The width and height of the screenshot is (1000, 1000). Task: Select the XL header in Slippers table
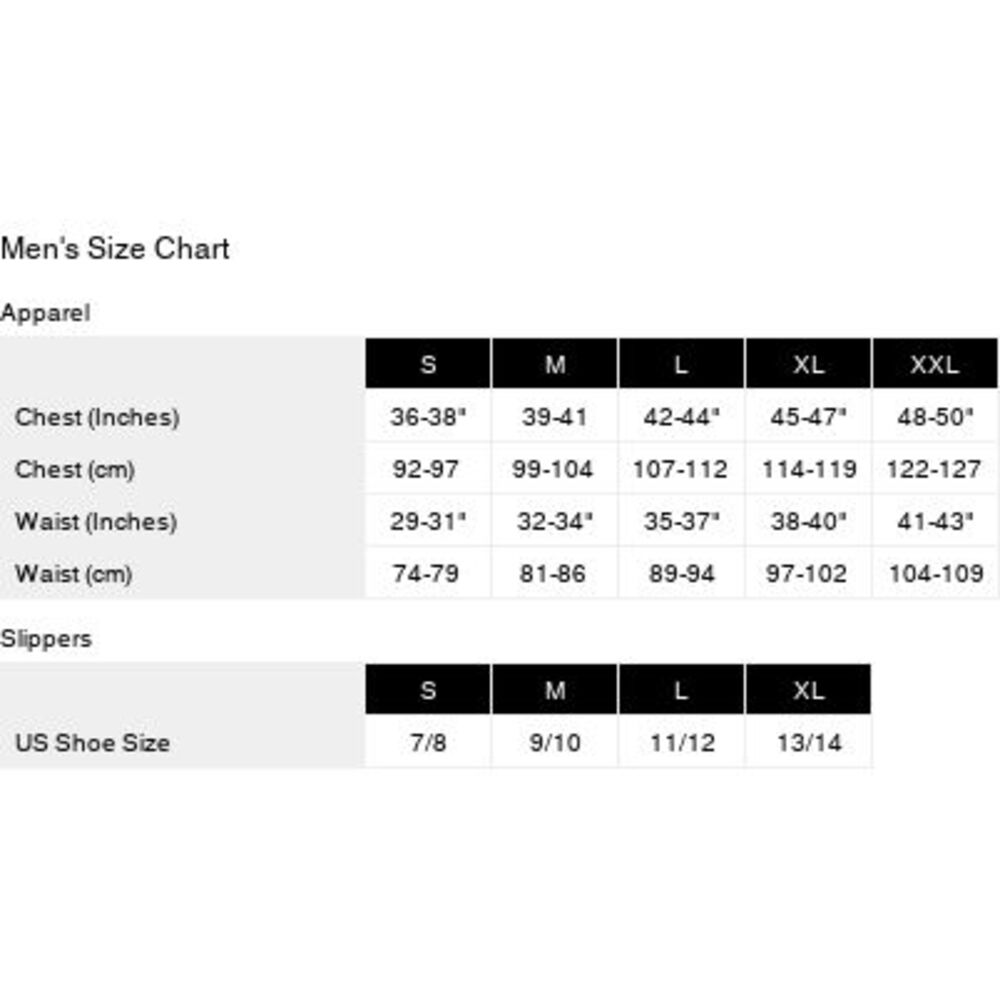point(808,689)
